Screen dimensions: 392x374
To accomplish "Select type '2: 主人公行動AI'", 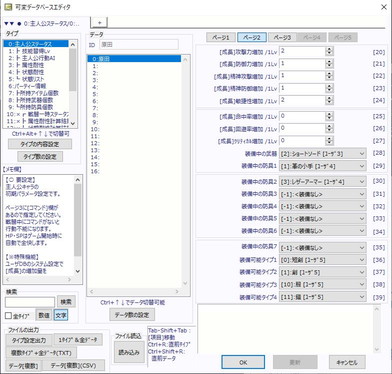I will pyautogui.click(x=36, y=58).
